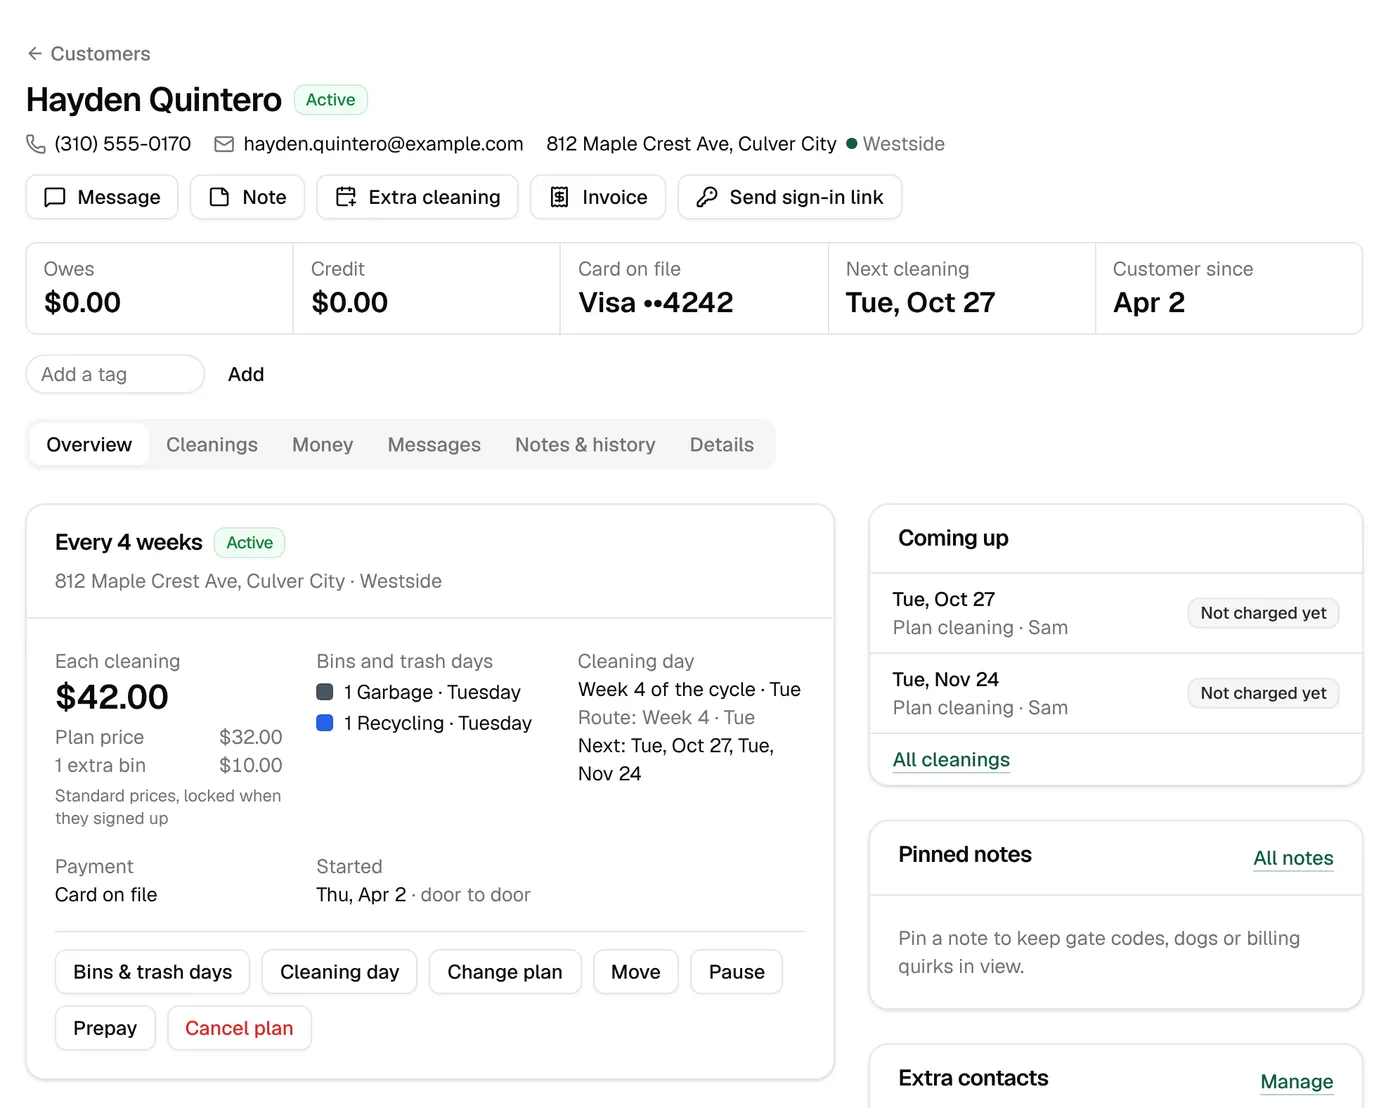Open the Tue, Oct 27 upcoming cleaning
Viewport: 1400px width, 1108px height.
pyautogui.click(x=1116, y=613)
